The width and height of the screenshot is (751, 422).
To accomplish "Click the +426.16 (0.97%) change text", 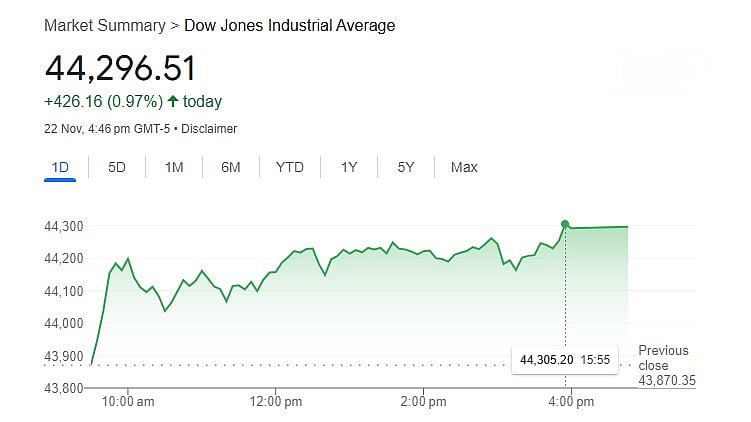I will point(103,102).
